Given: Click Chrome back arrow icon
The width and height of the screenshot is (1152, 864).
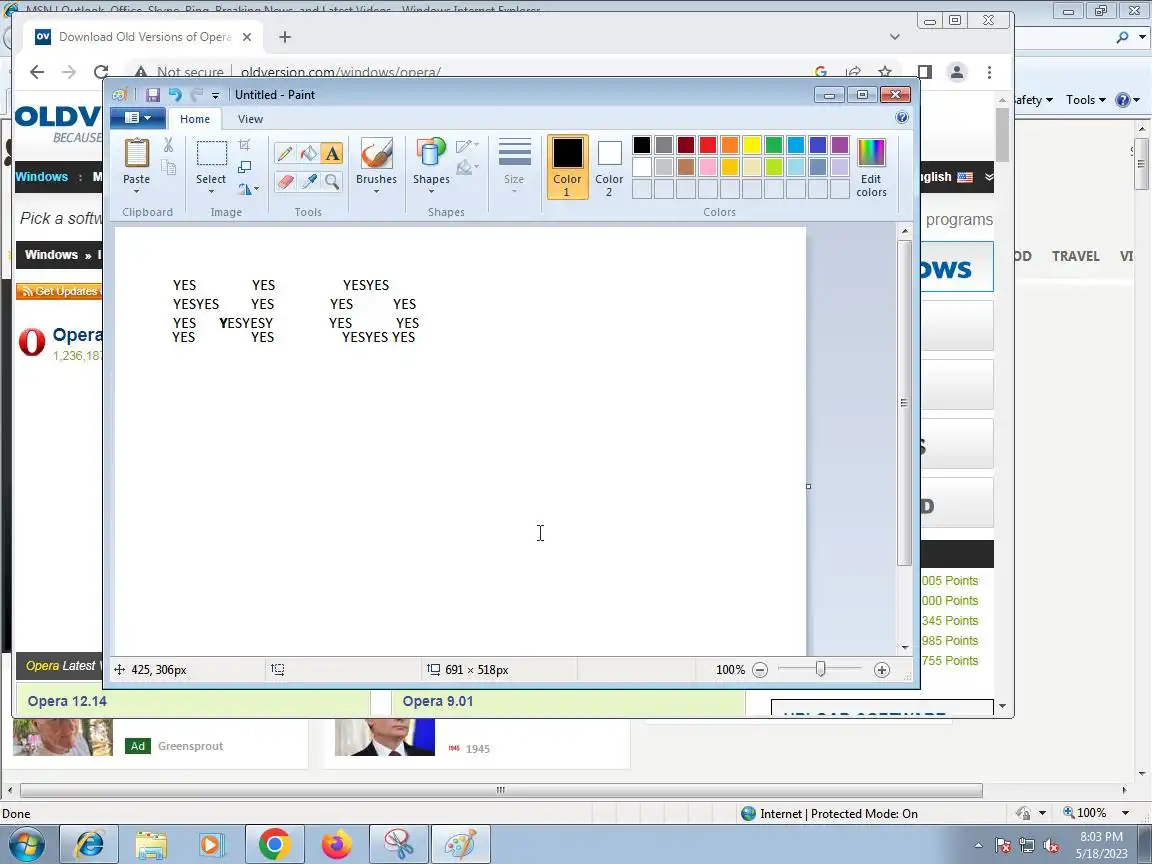Looking at the screenshot, I should pos(37,72).
